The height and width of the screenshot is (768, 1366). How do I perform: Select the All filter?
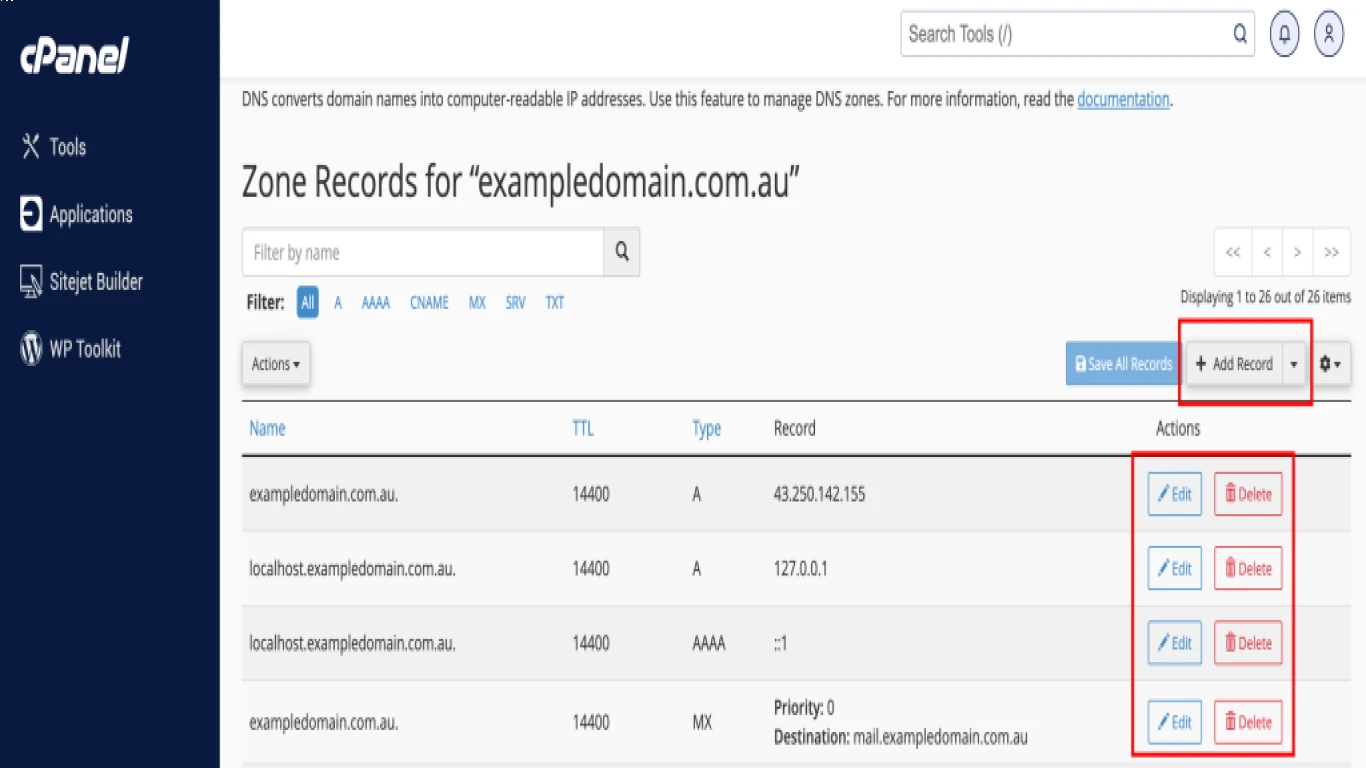pos(308,302)
